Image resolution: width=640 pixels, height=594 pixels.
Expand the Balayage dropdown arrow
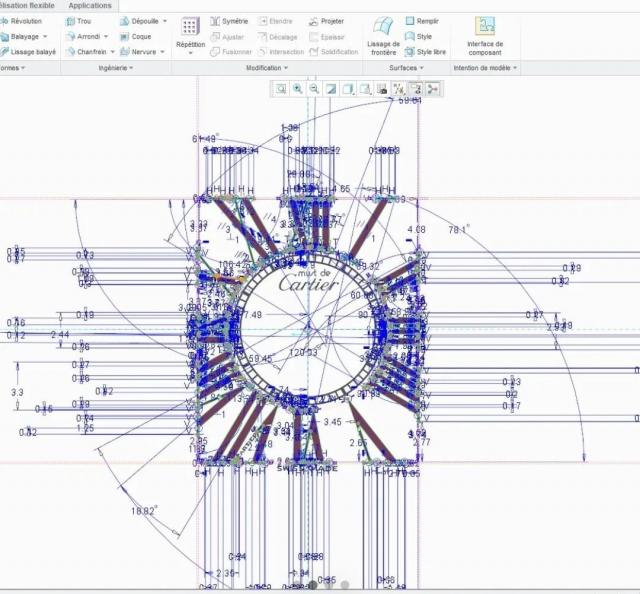tap(45, 37)
